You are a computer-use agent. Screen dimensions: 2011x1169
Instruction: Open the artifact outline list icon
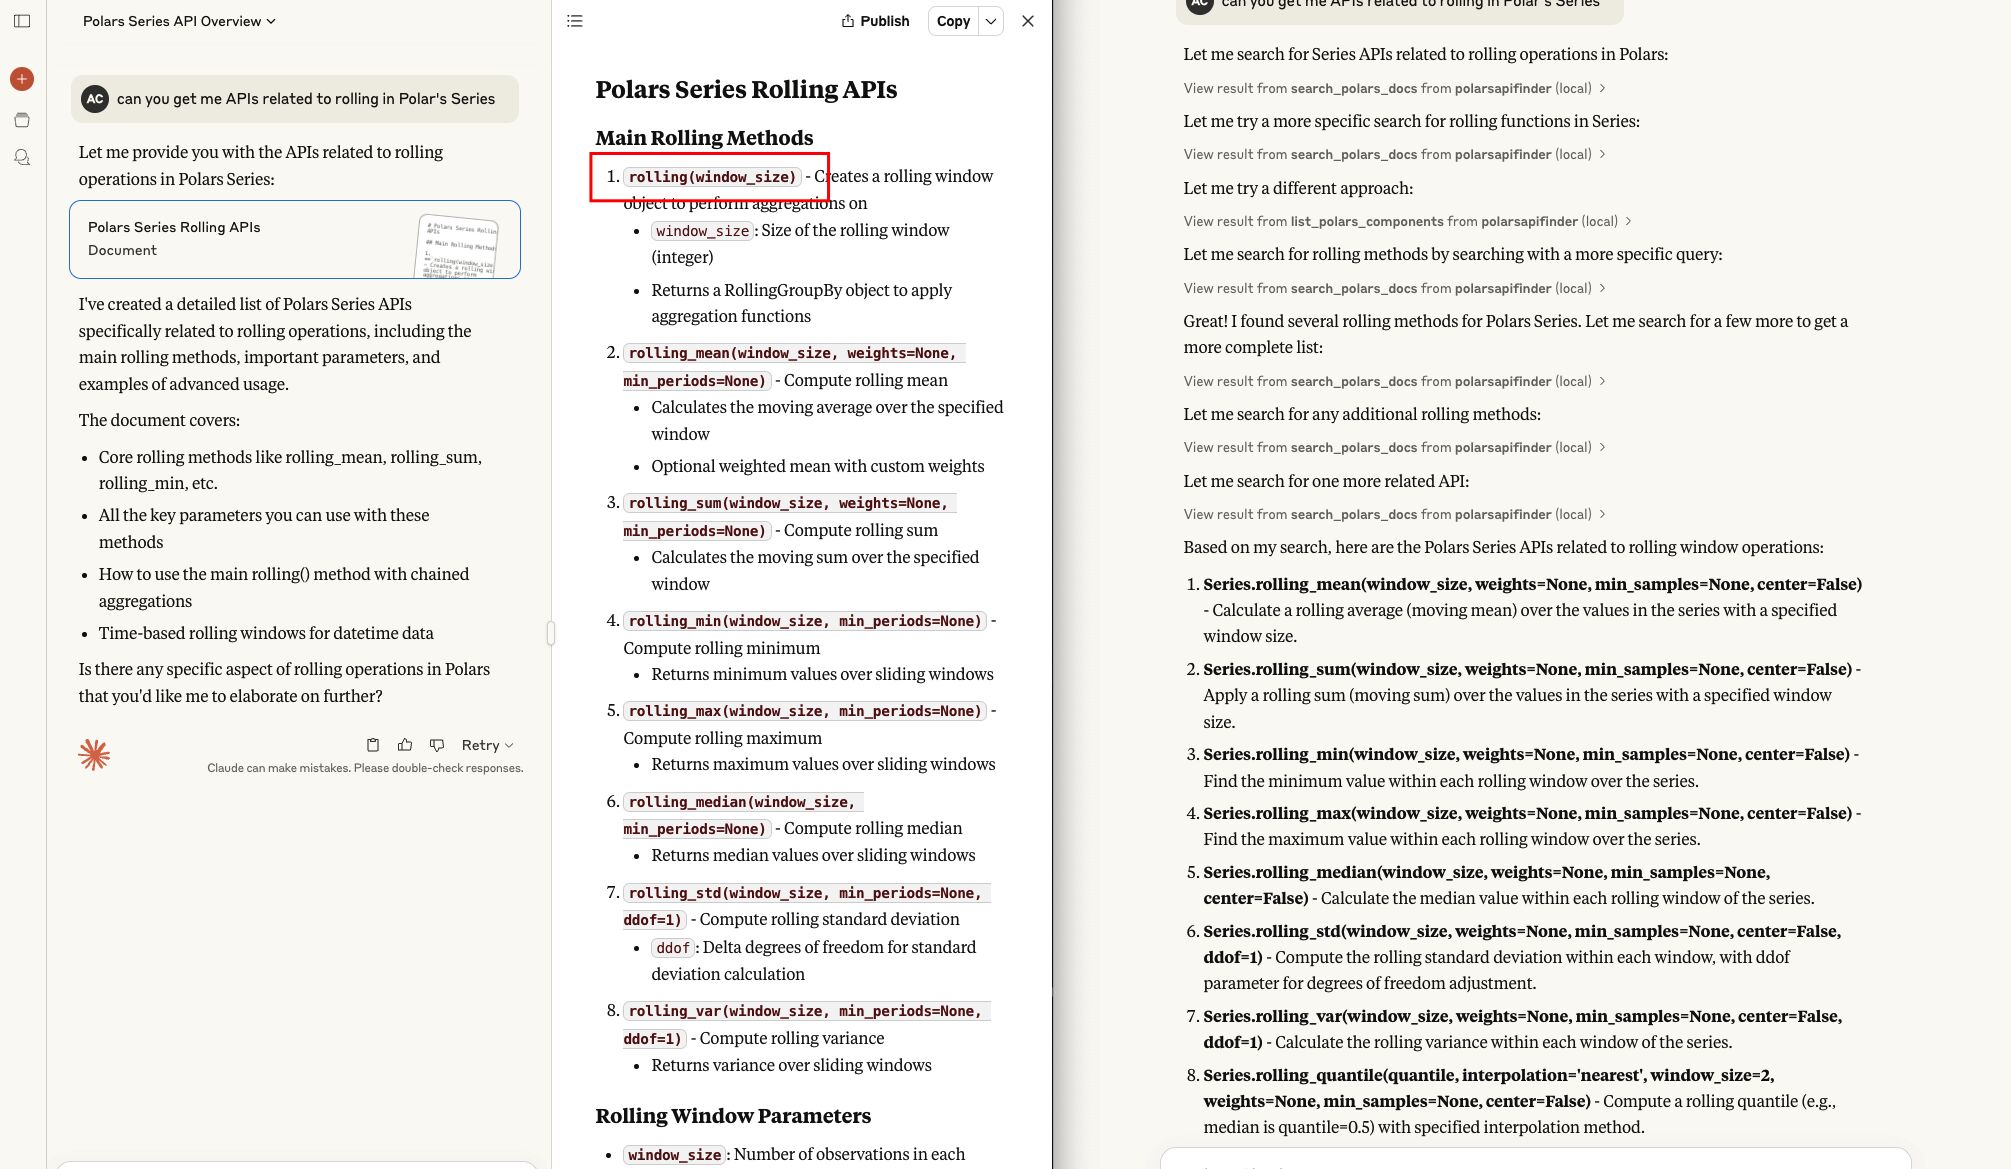coord(575,21)
